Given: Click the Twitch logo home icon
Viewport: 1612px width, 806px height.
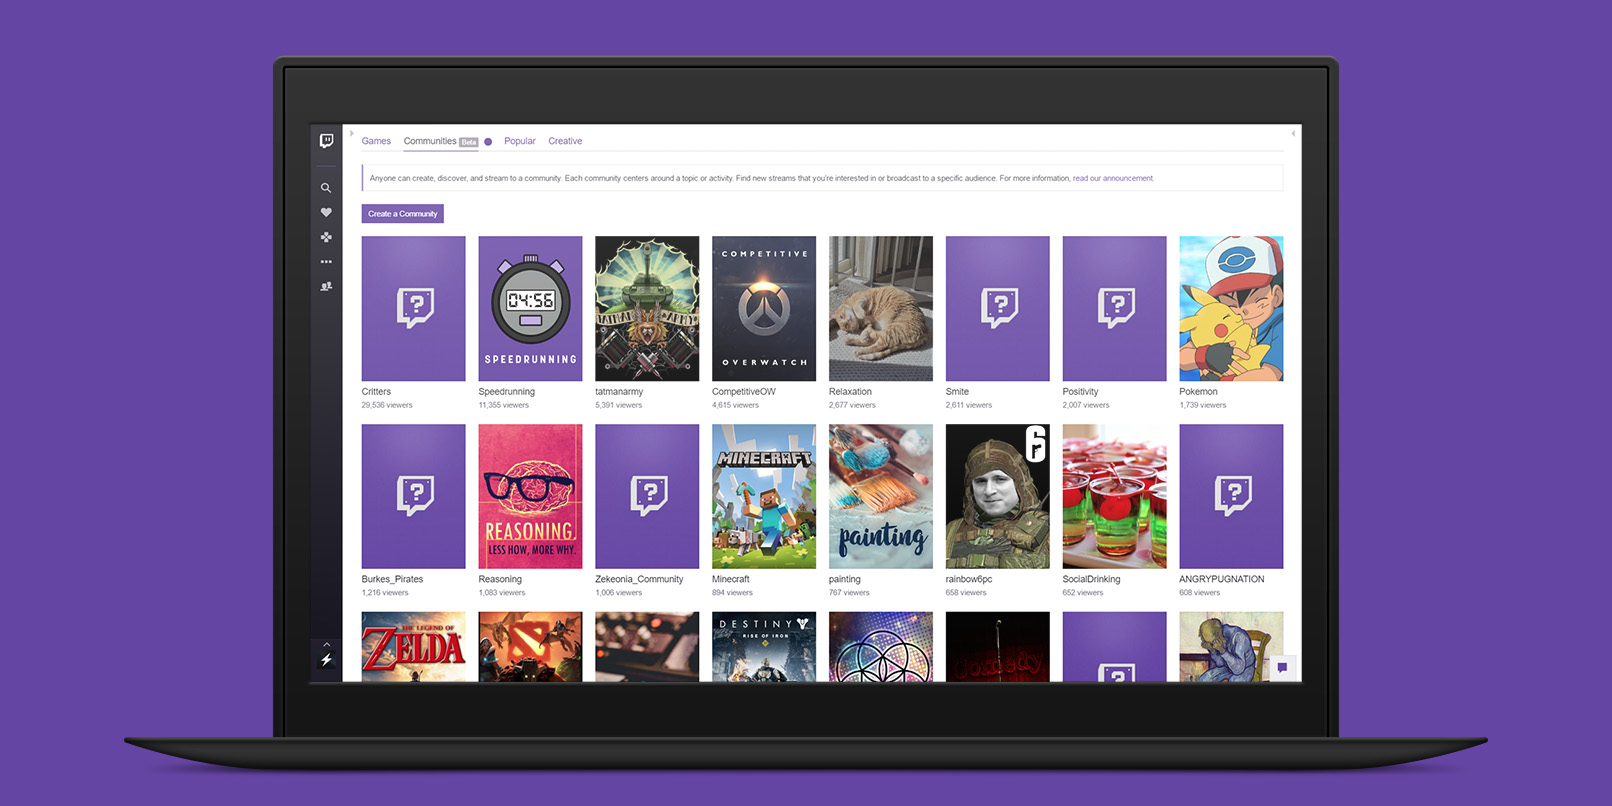Looking at the screenshot, I should [326, 141].
